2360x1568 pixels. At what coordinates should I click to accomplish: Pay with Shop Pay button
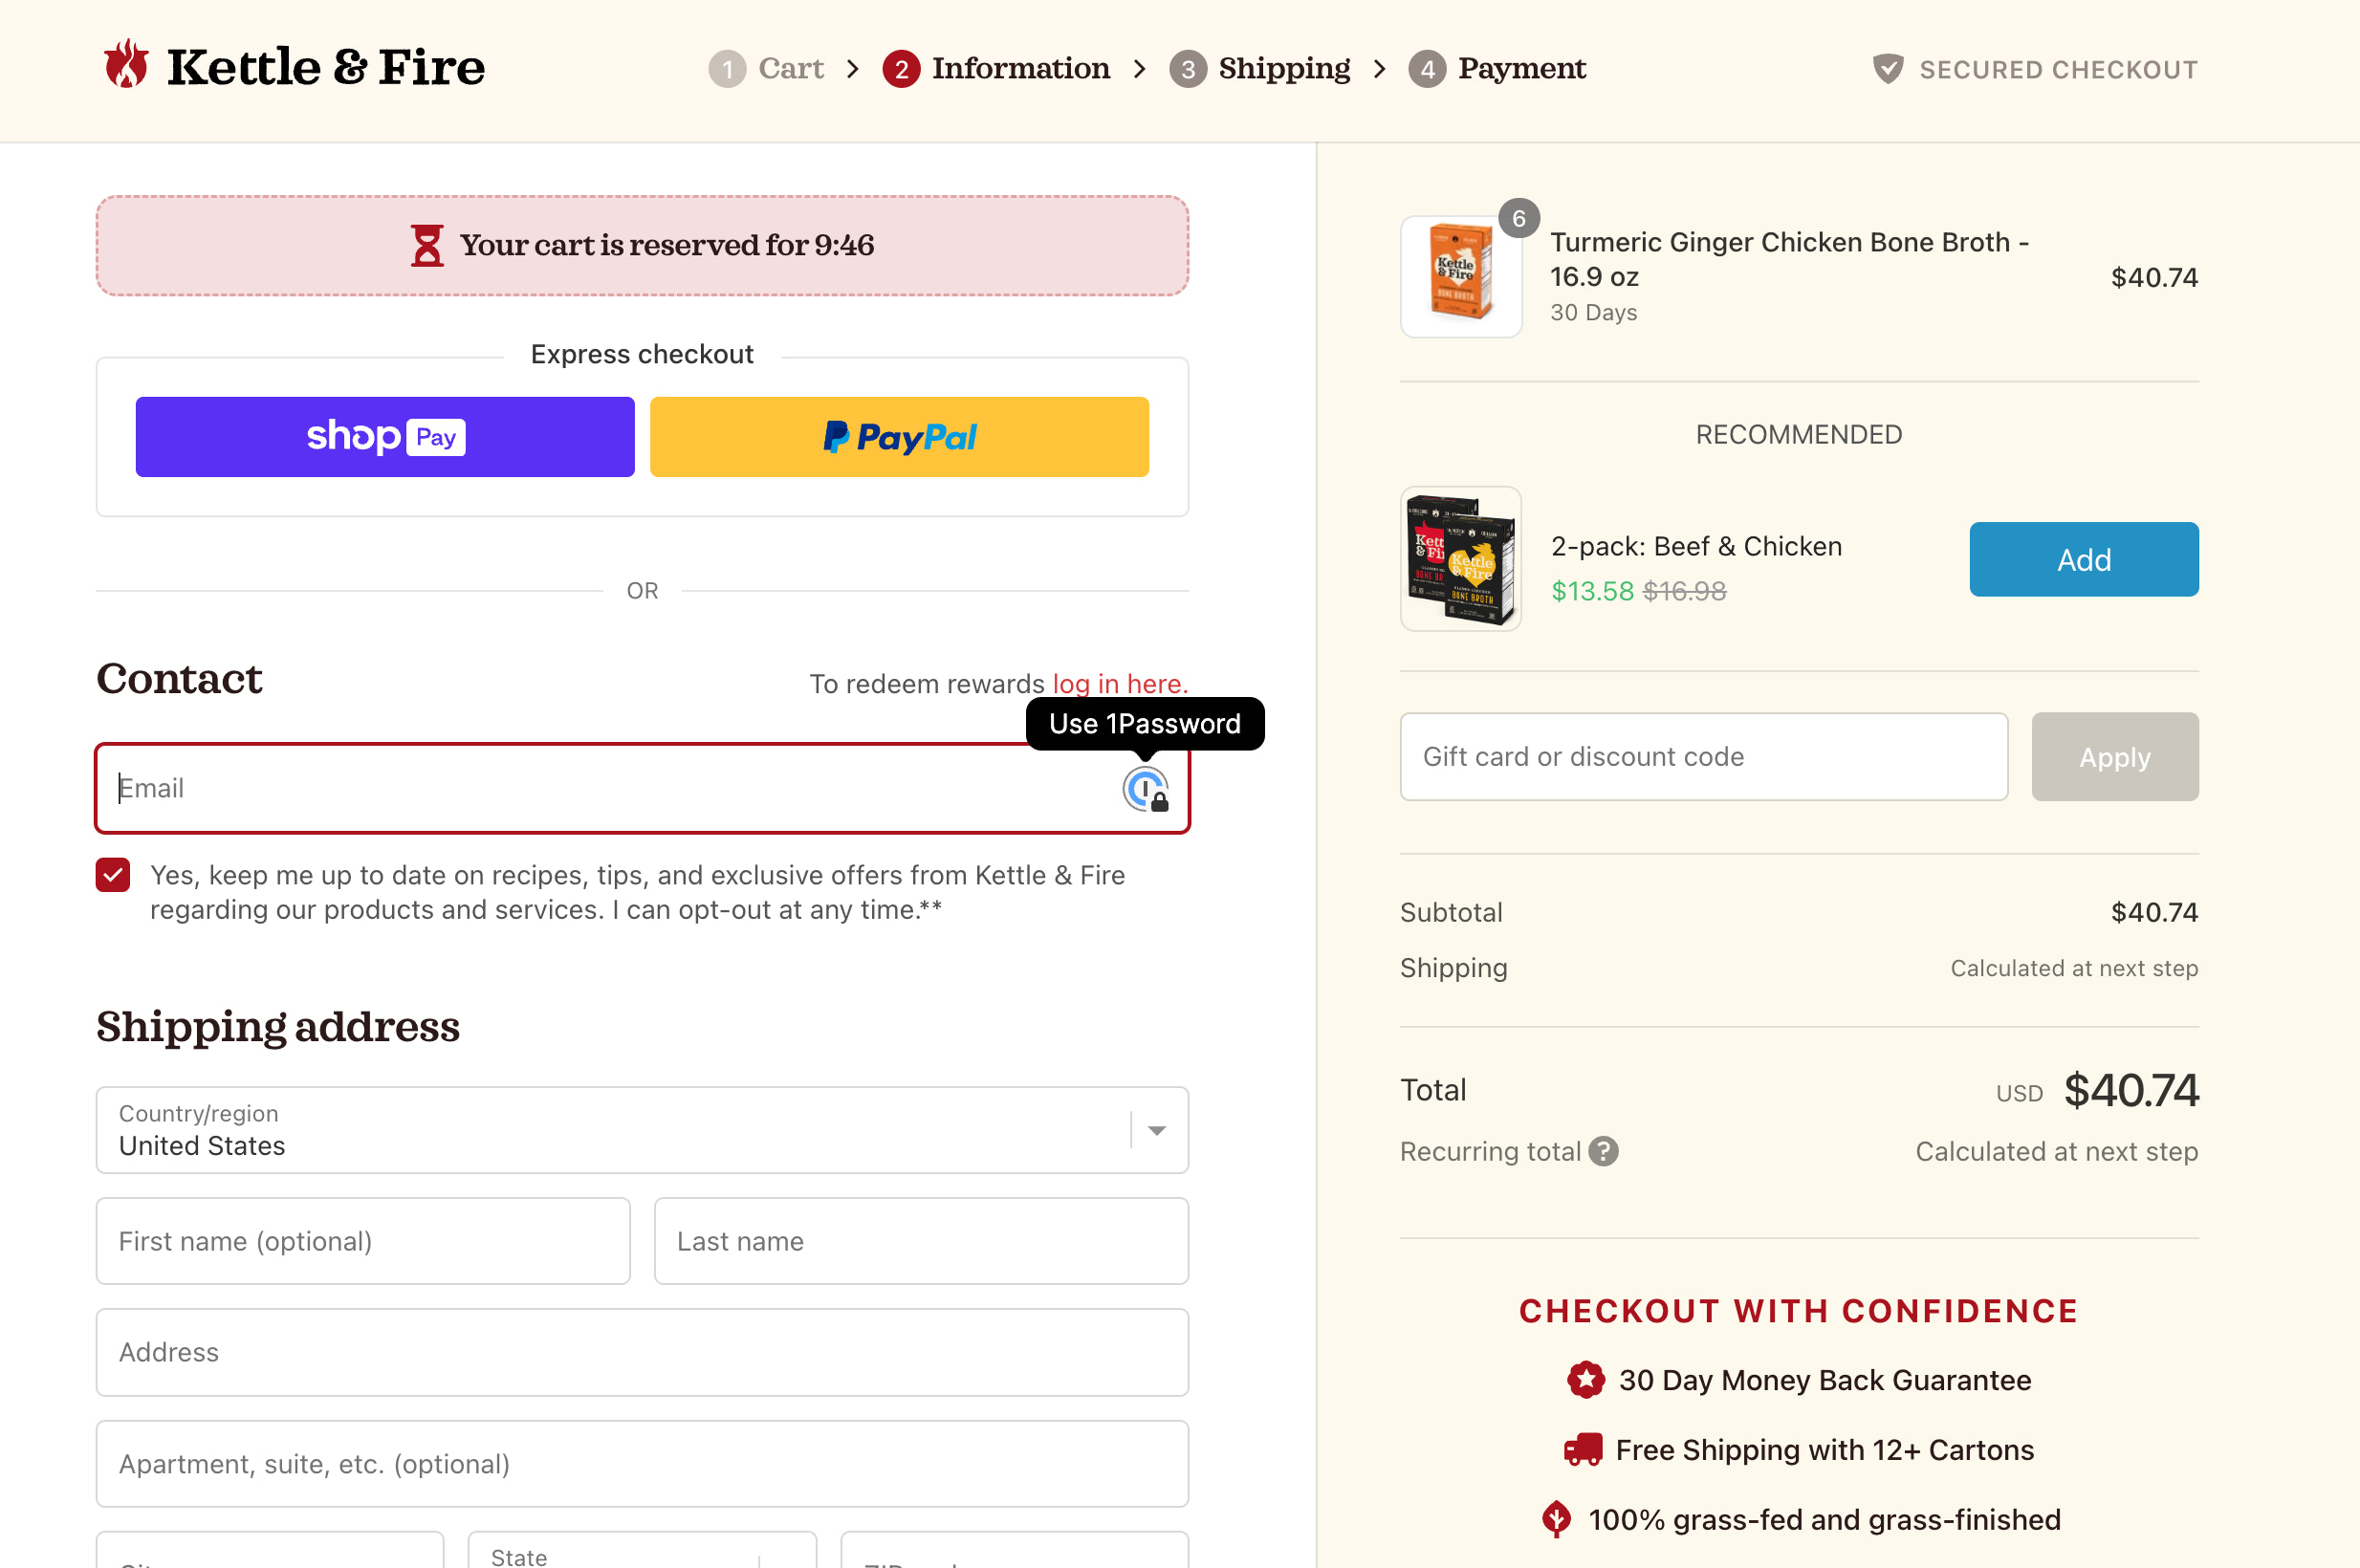(x=385, y=437)
